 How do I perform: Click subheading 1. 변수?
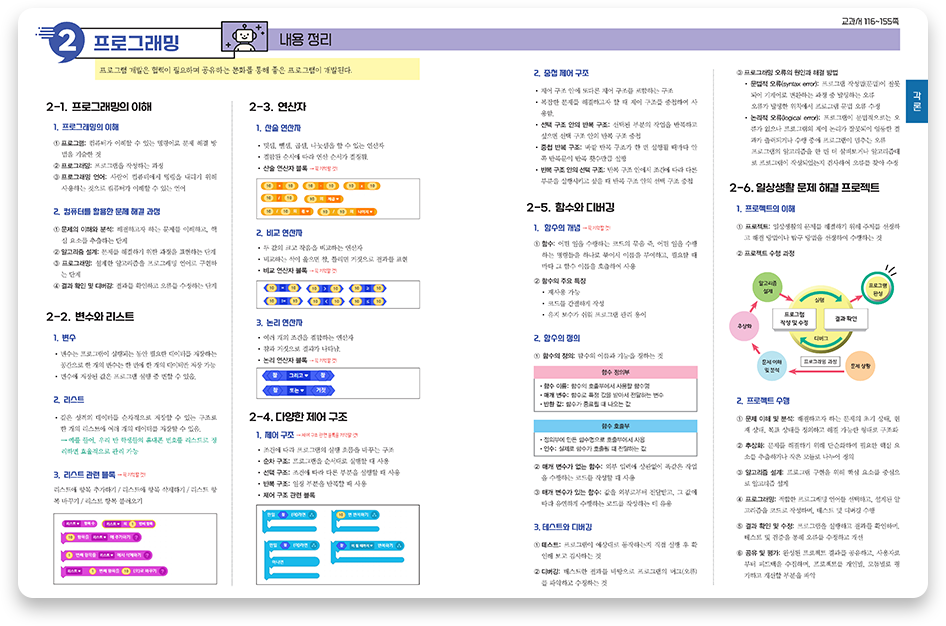tap(65, 338)
